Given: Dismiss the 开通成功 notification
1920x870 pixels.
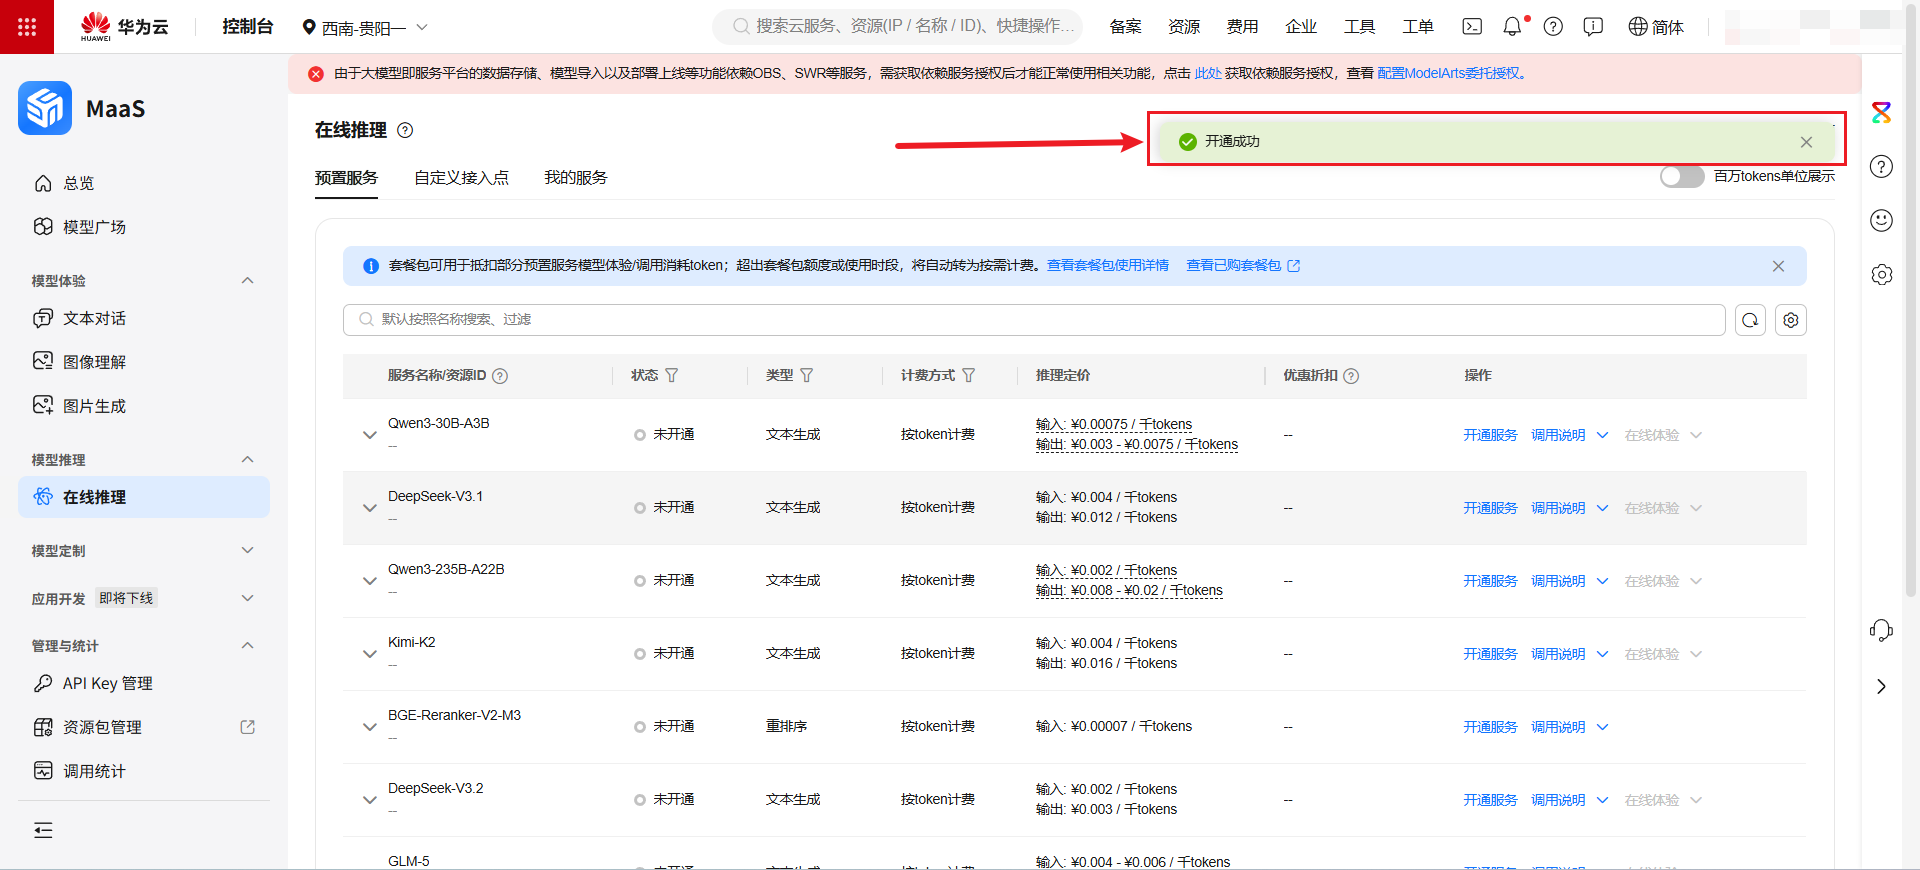Looking at the screenshot, I should coord(1806,142).
